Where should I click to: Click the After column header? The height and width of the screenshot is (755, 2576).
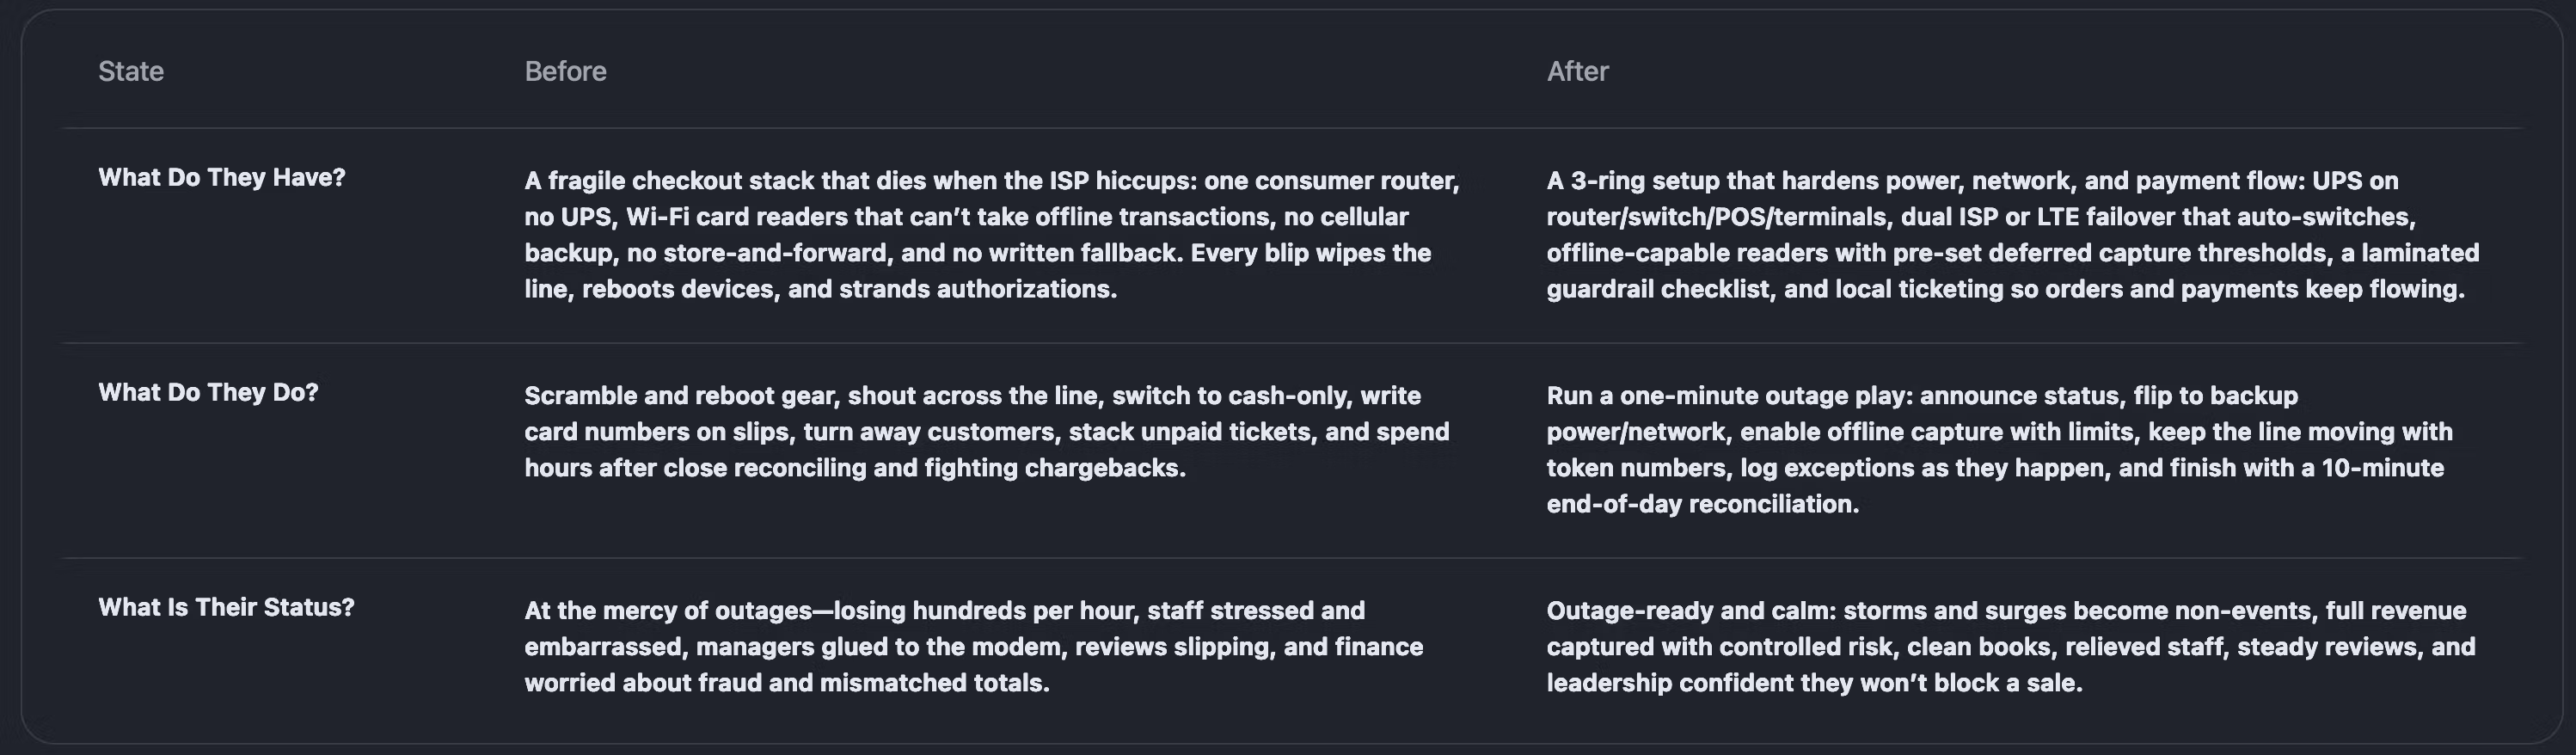click(x=1577, y=71)
